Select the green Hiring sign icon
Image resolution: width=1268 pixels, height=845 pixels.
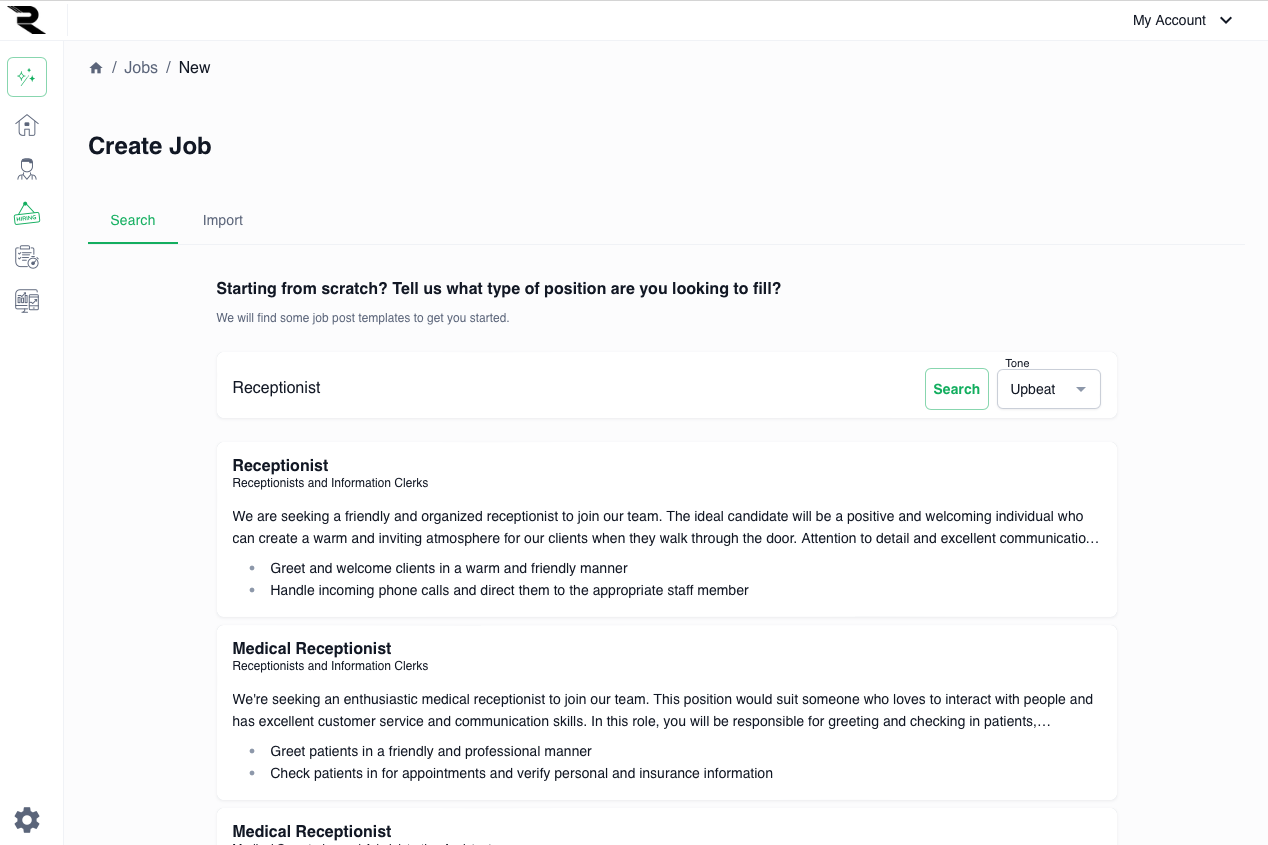pos(27,213)
